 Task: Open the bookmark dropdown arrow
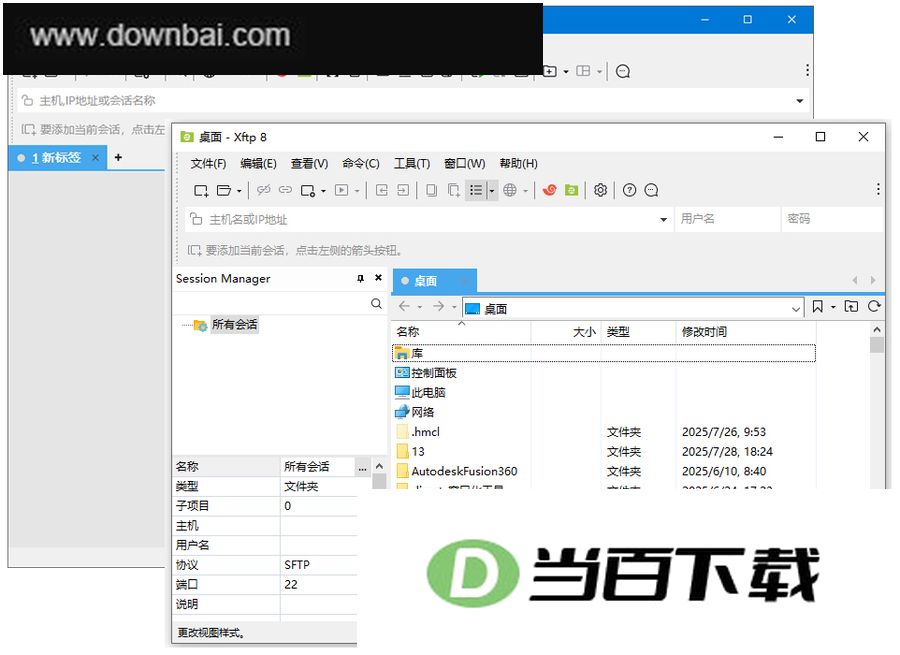coord(833,307)
